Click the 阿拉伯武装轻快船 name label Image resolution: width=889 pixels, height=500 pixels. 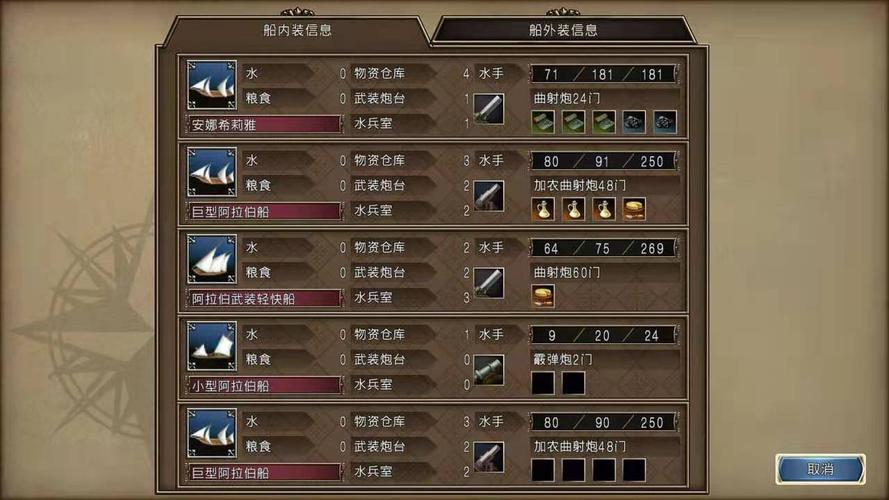243,299
